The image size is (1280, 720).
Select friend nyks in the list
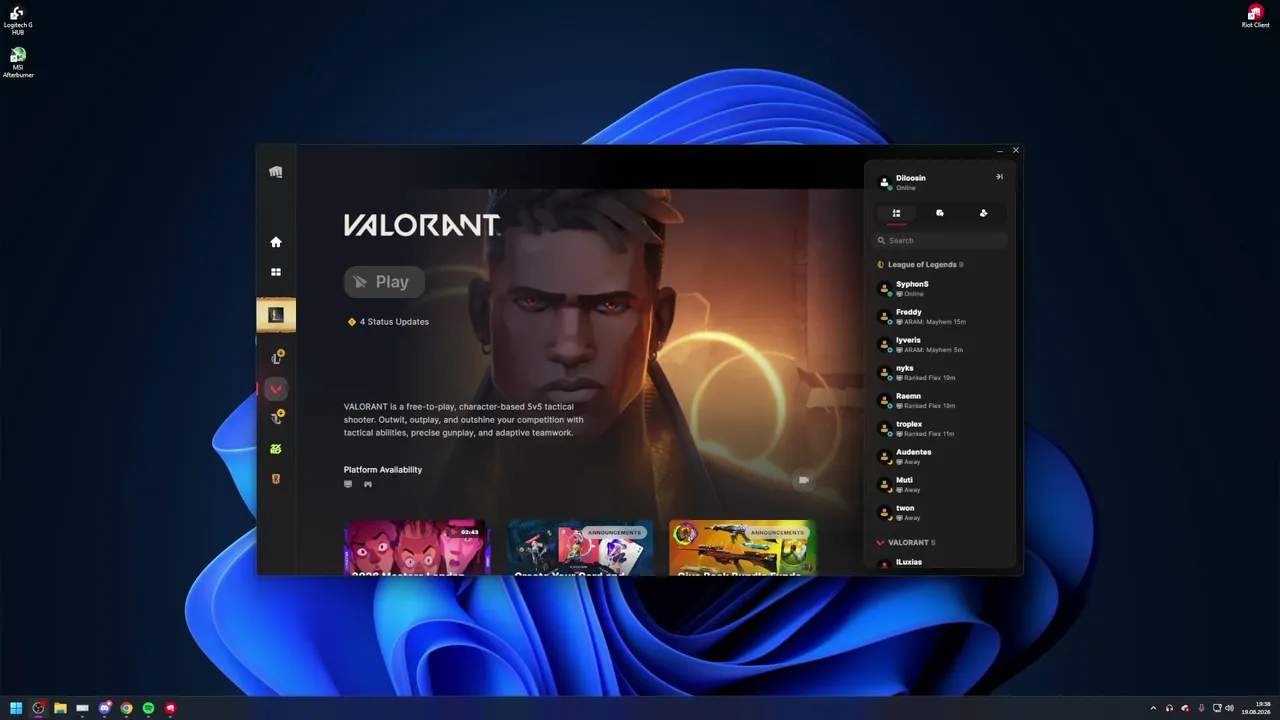click(940, 372)
